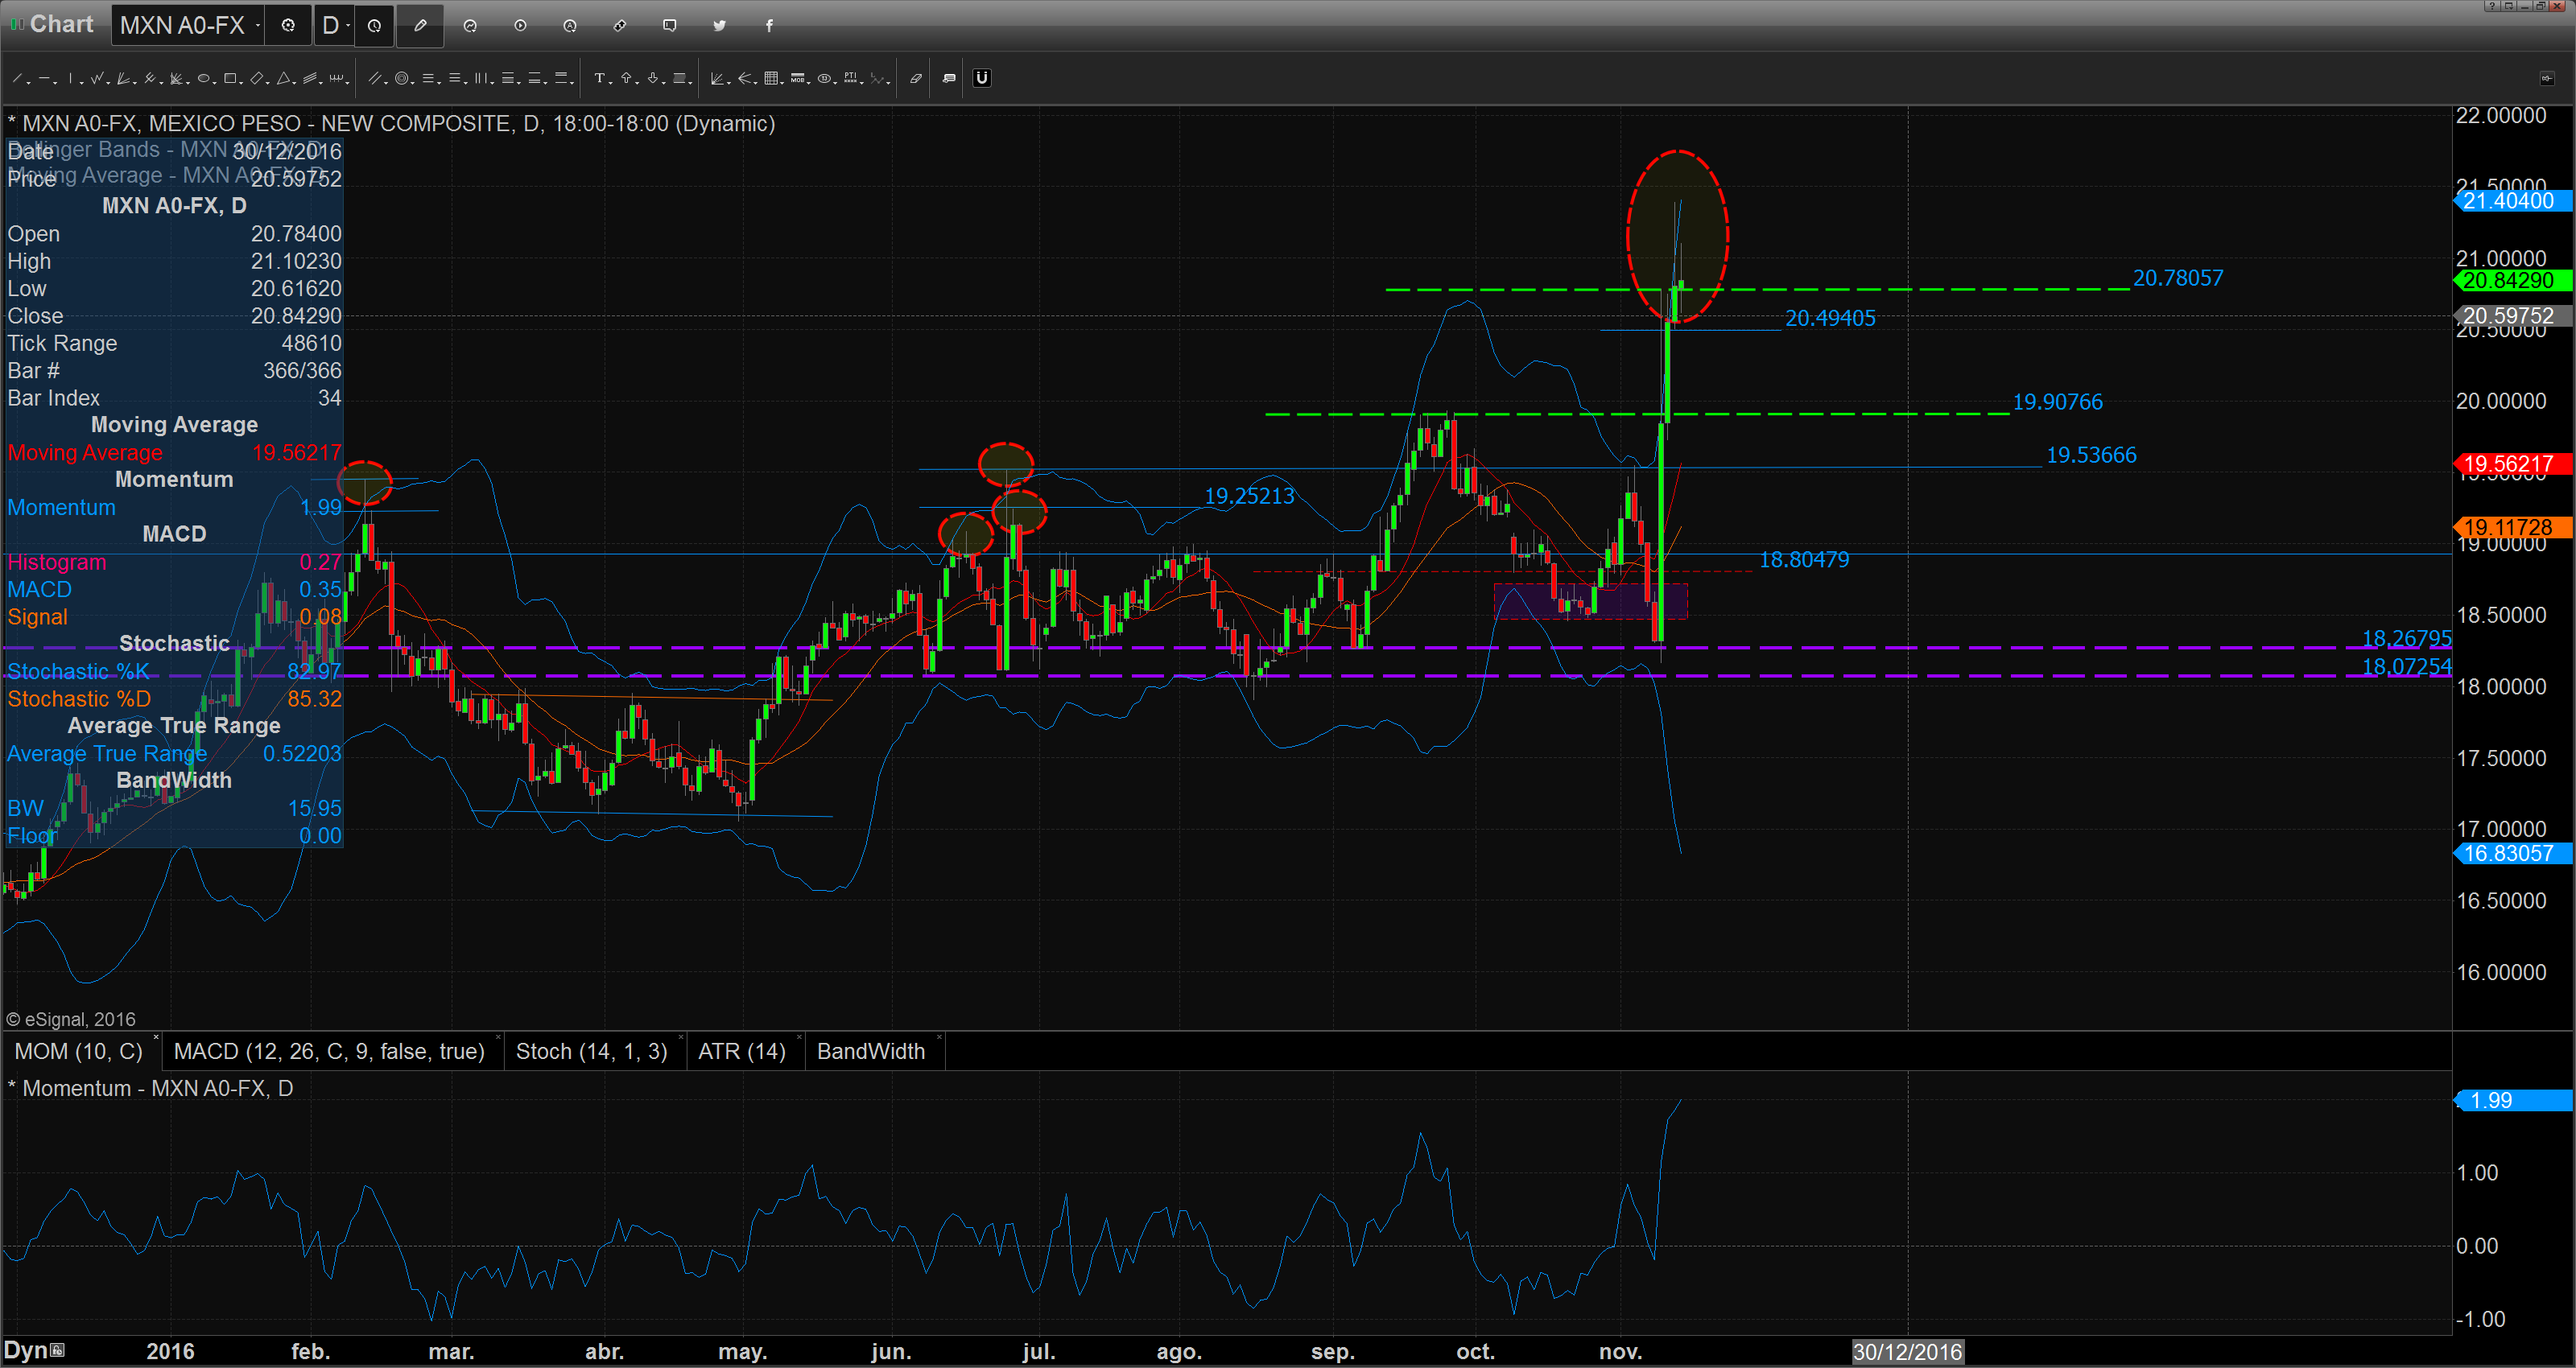The height and width of the screenshot is (1368, 2576).
Task: Select the Gann fan tool
Action: tap(124, 78)
